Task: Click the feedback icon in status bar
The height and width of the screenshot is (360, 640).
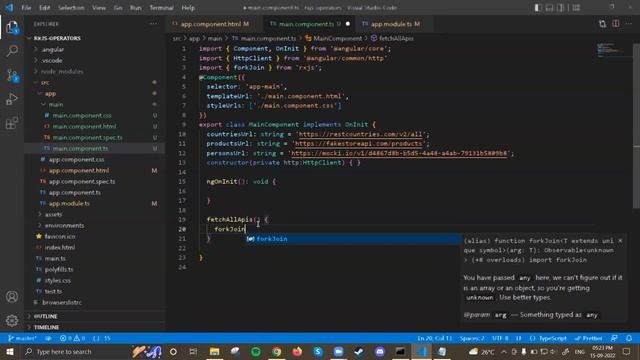Action: click(614, 338)
